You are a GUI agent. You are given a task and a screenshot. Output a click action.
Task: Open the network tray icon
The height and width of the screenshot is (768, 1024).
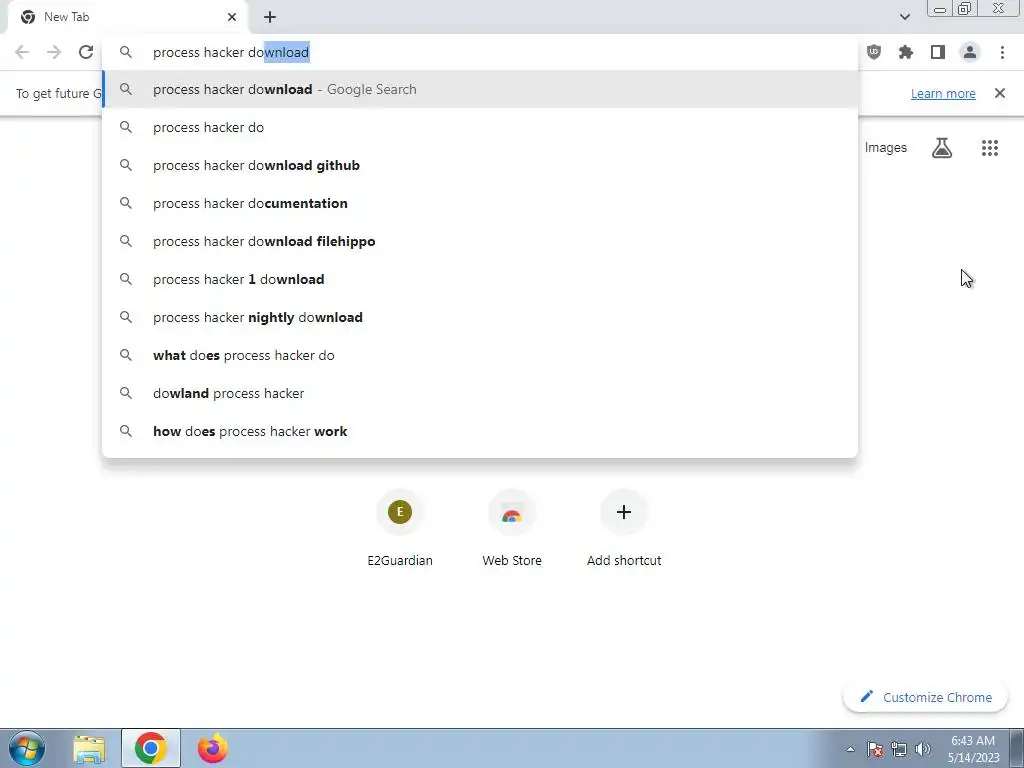[x=899, y=749]
